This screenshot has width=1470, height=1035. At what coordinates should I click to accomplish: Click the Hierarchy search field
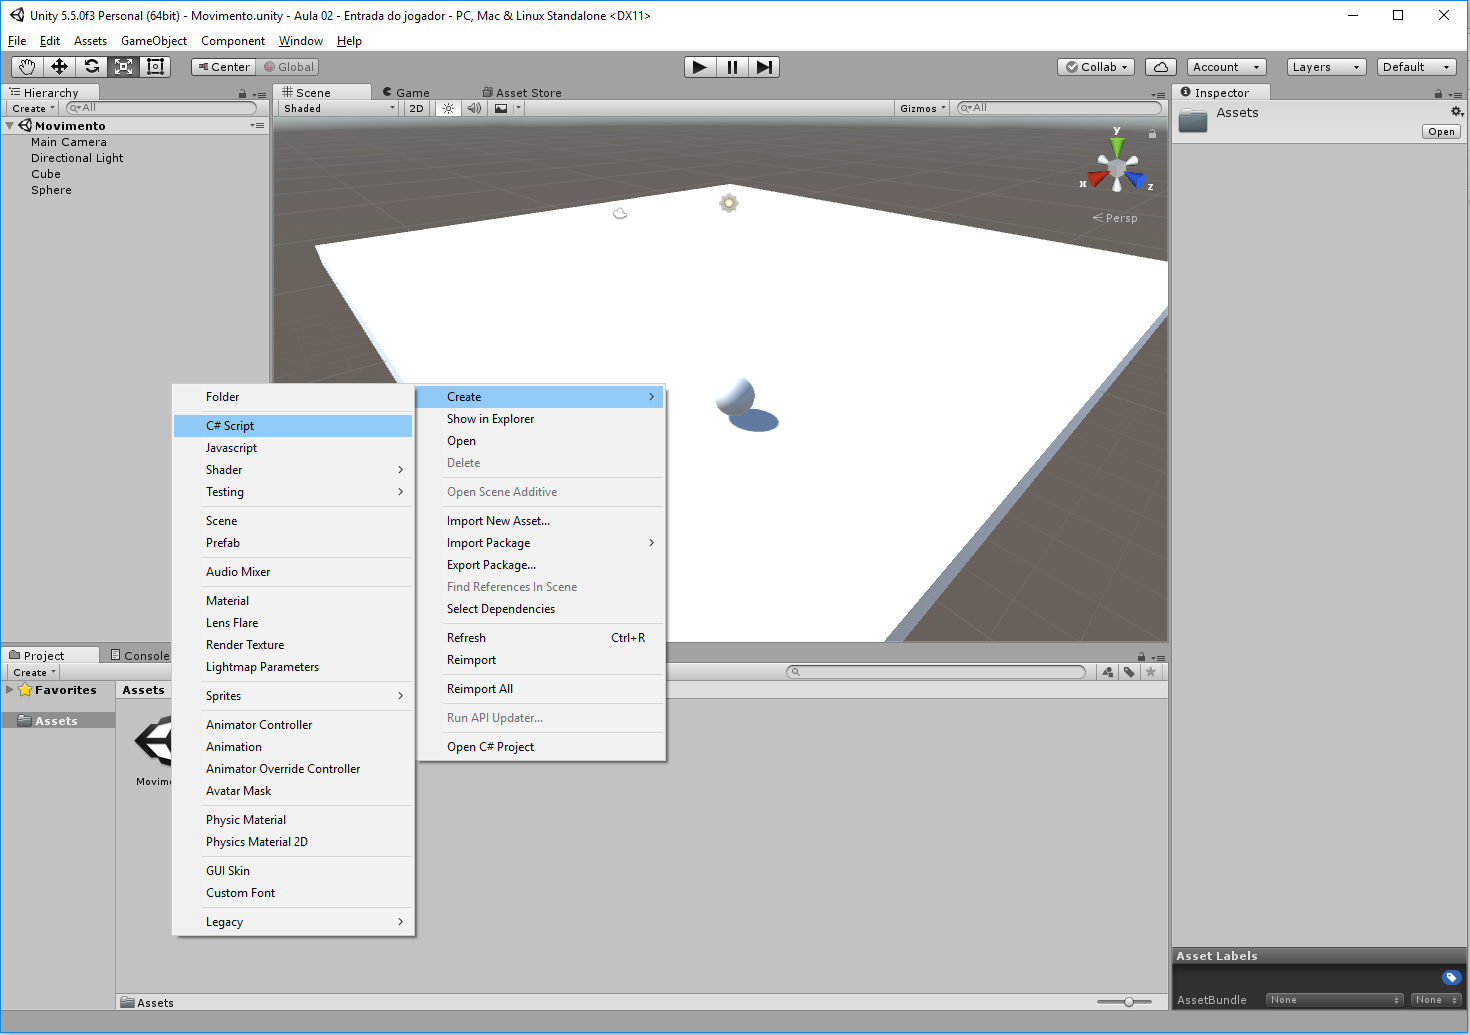pyautogui.click(x=161, y=108)
